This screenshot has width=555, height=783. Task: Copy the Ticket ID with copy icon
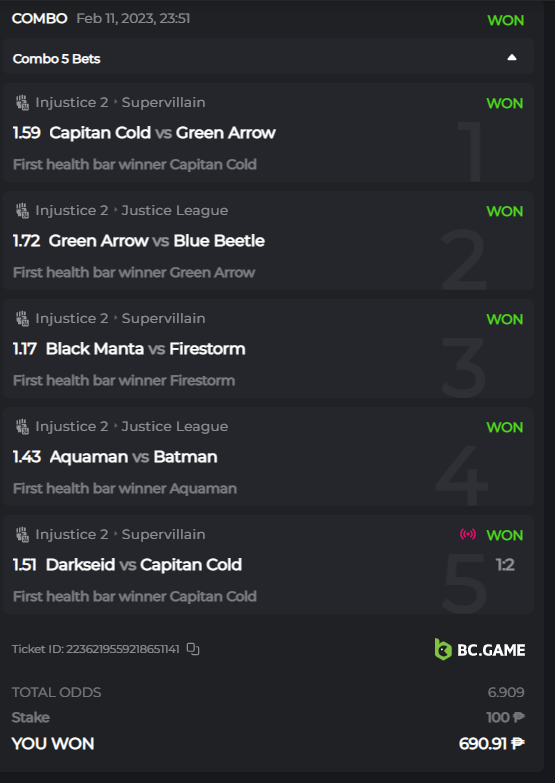click(x=193, y=649)
